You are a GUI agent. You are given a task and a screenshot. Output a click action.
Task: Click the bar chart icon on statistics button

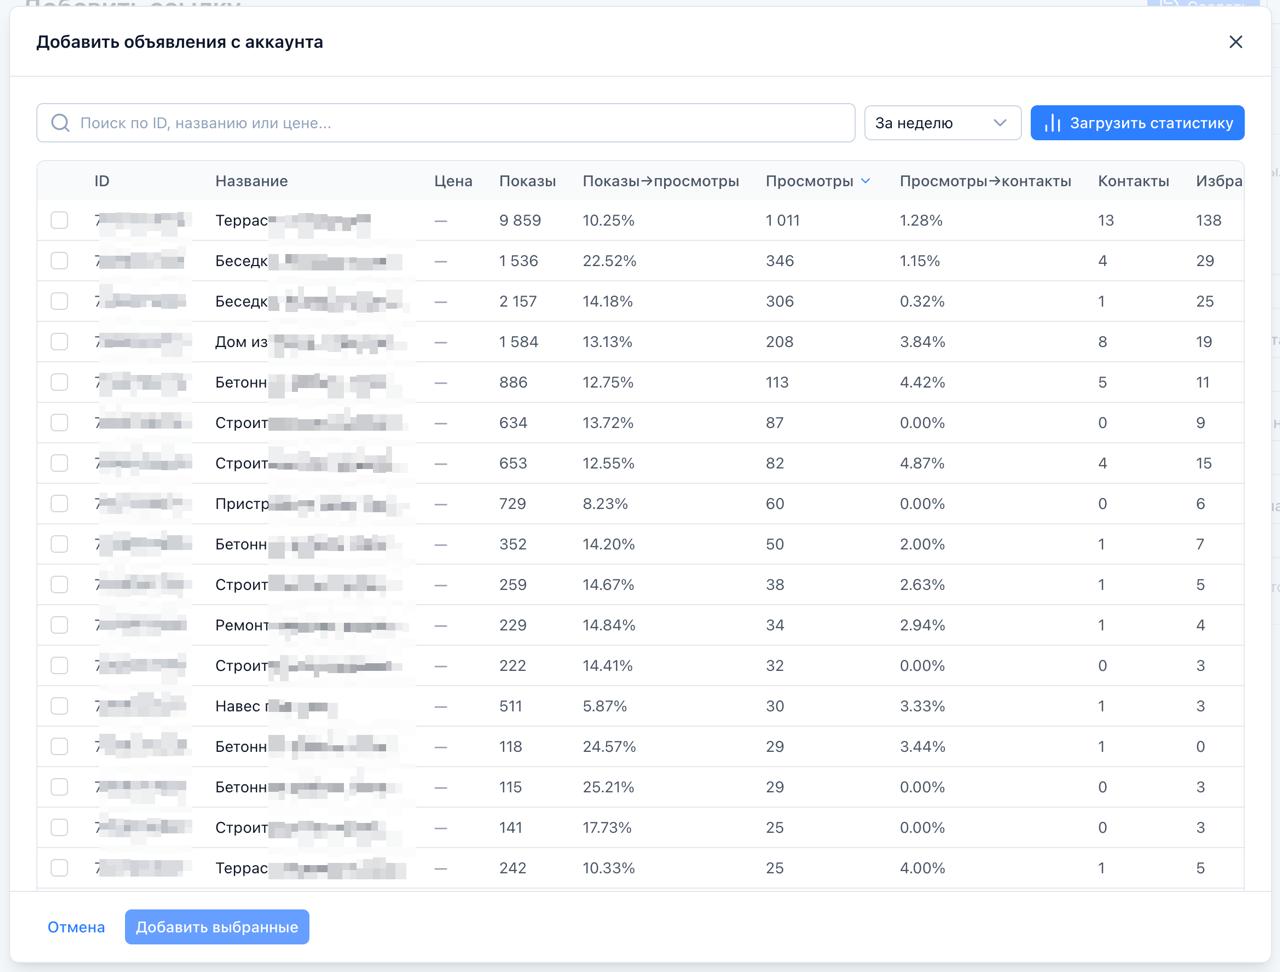[1052, 123]
